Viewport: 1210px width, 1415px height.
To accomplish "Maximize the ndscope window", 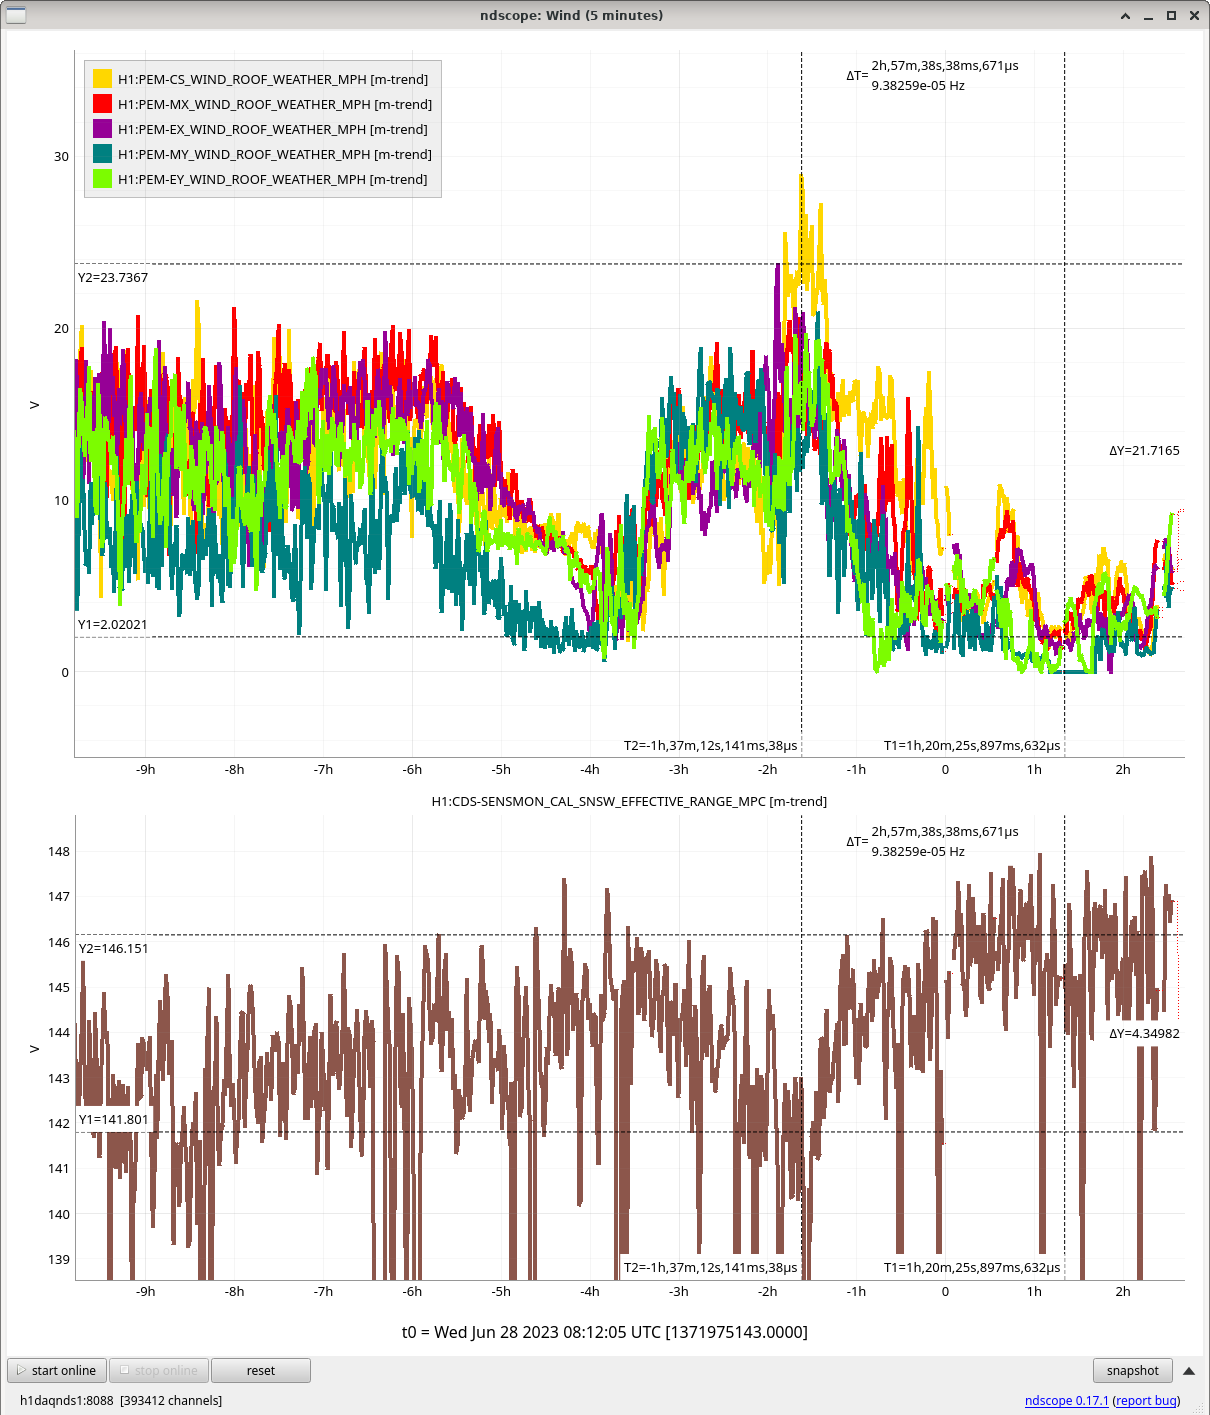I will pos(1171,16).
